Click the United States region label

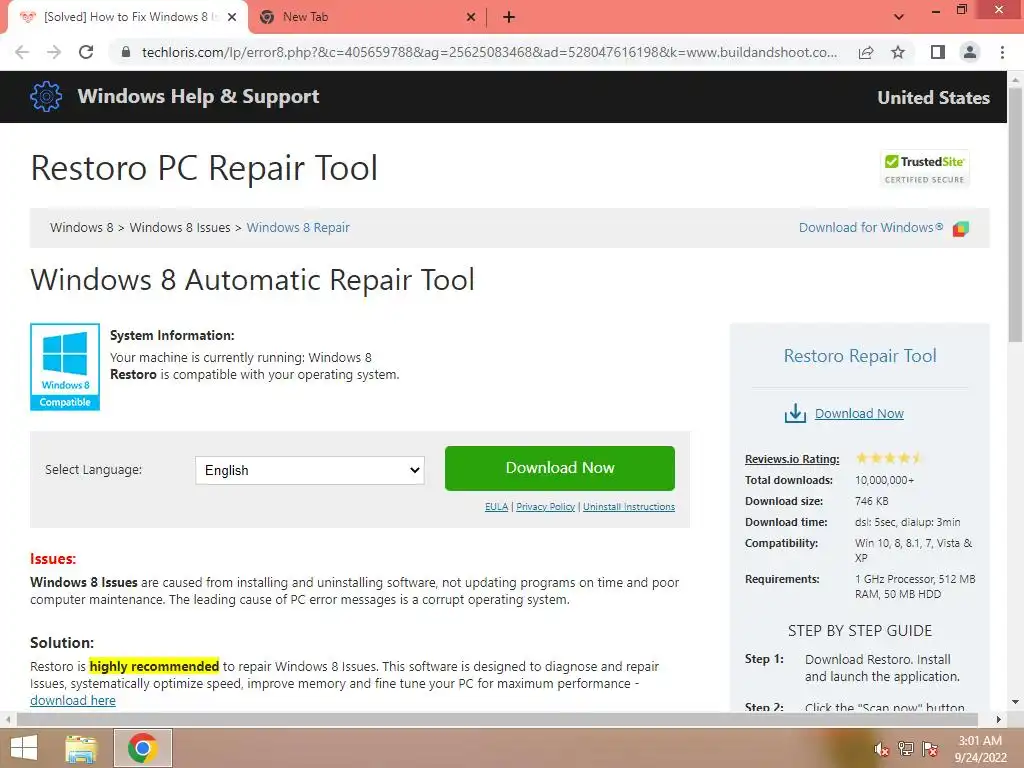(933, 97)
